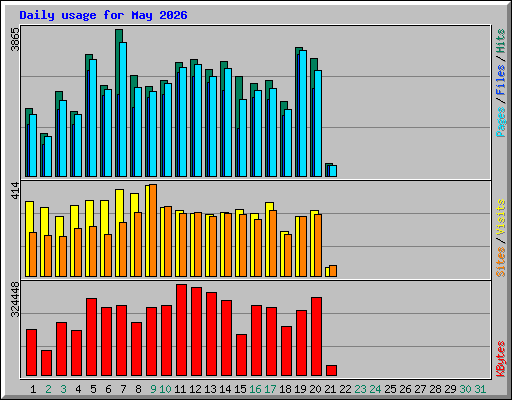Click the yellow 'Visits' legend label

coord(500,218)
